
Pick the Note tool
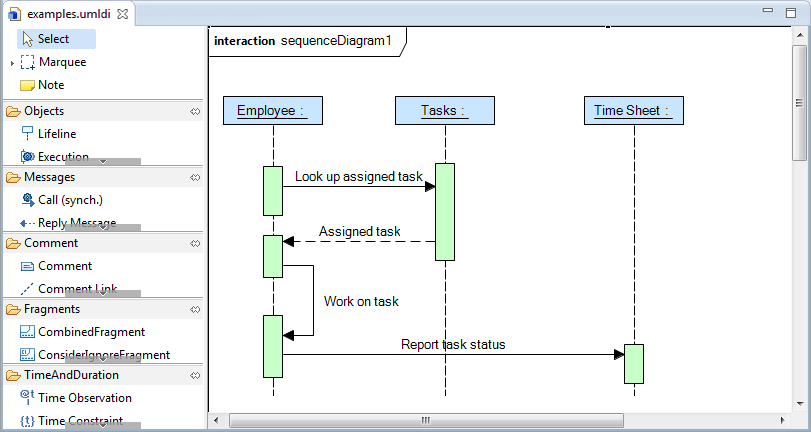point(50,85)
